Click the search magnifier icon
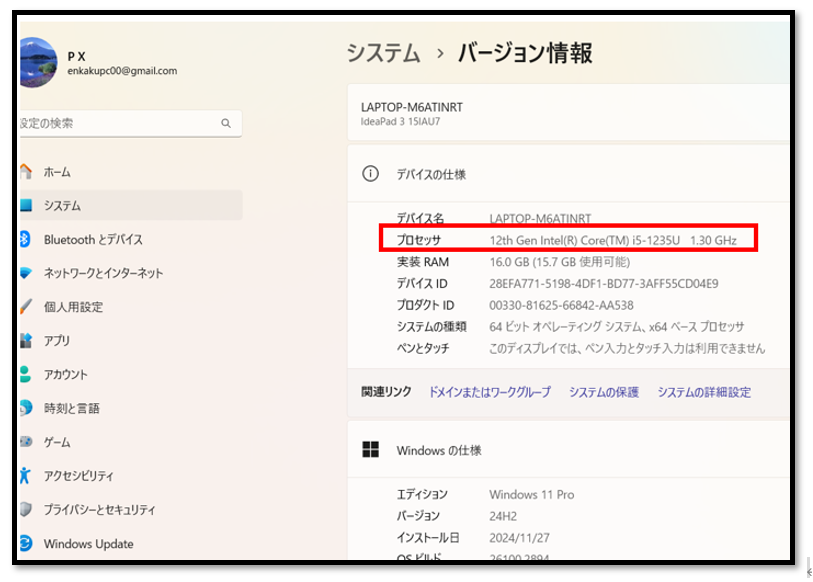Image resolution: width=813 pixels, height=582 pixels. tap(226, 123)
